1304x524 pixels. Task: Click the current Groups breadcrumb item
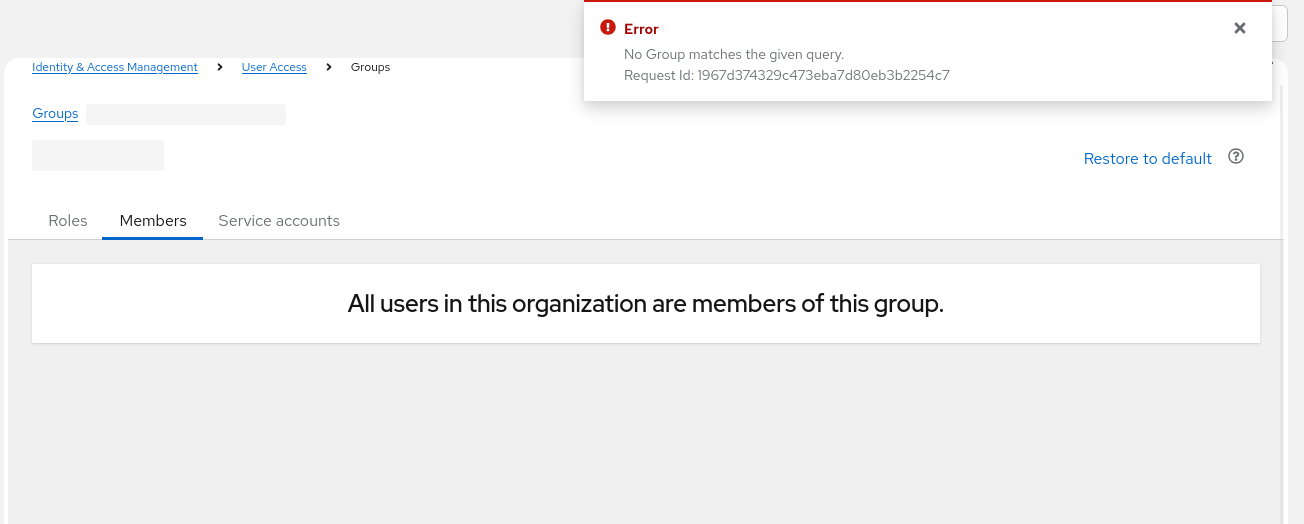(x=370, y=67)
